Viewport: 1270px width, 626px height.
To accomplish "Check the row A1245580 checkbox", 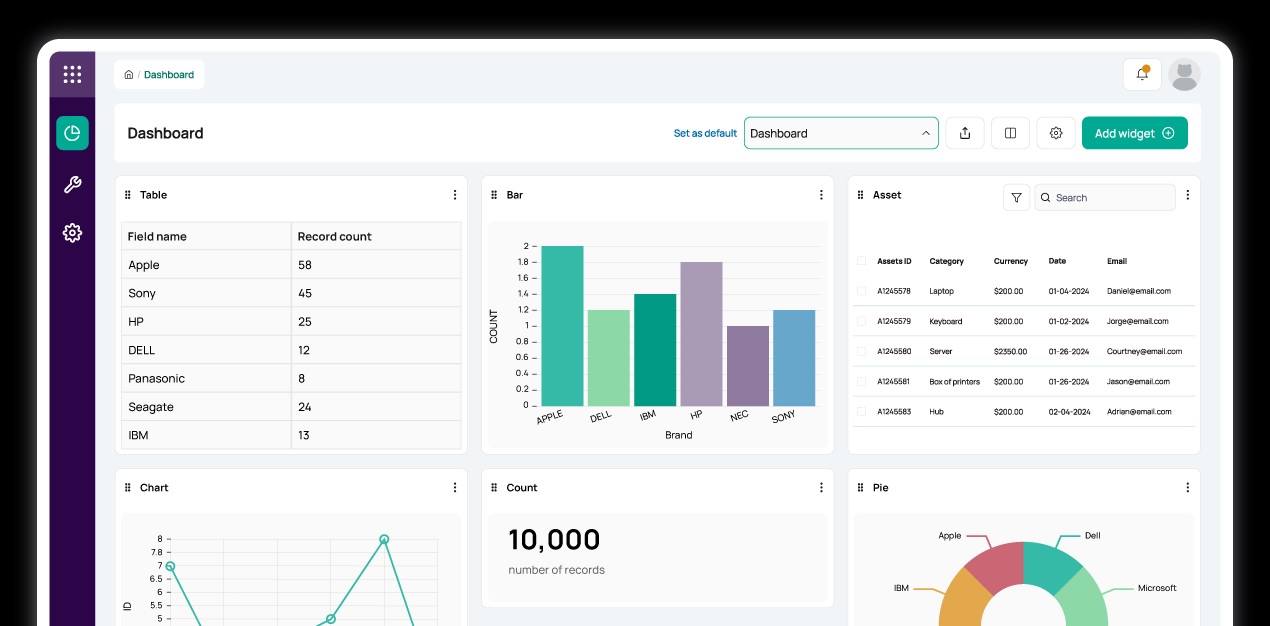I will 862,351.
